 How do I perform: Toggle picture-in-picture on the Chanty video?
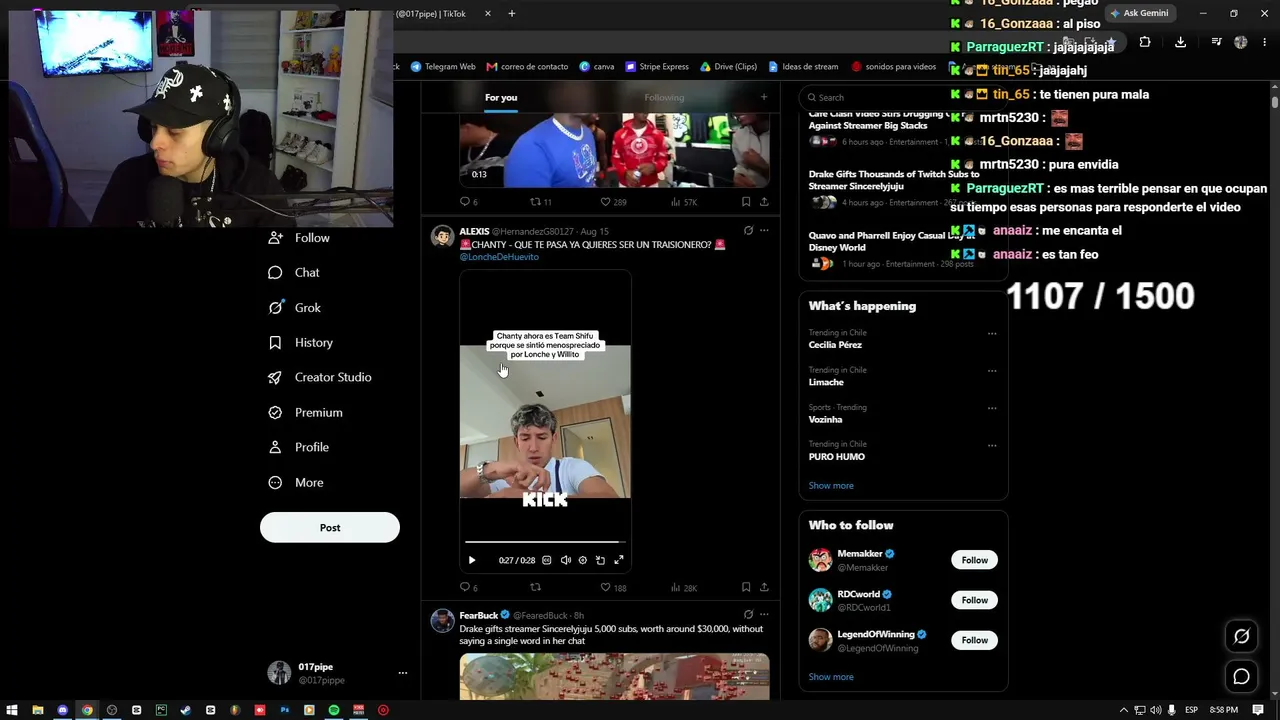pyautogui.click(x=600, y=560)
